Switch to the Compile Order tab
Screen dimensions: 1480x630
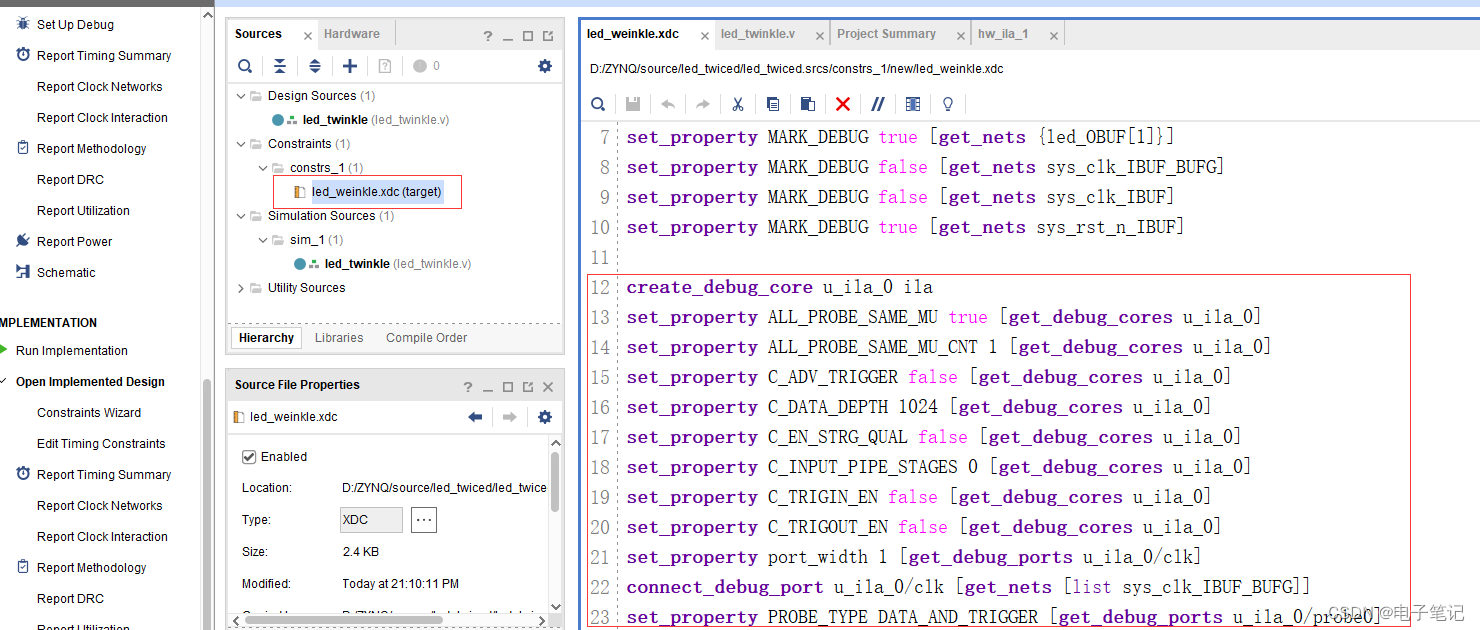[426, 338]
